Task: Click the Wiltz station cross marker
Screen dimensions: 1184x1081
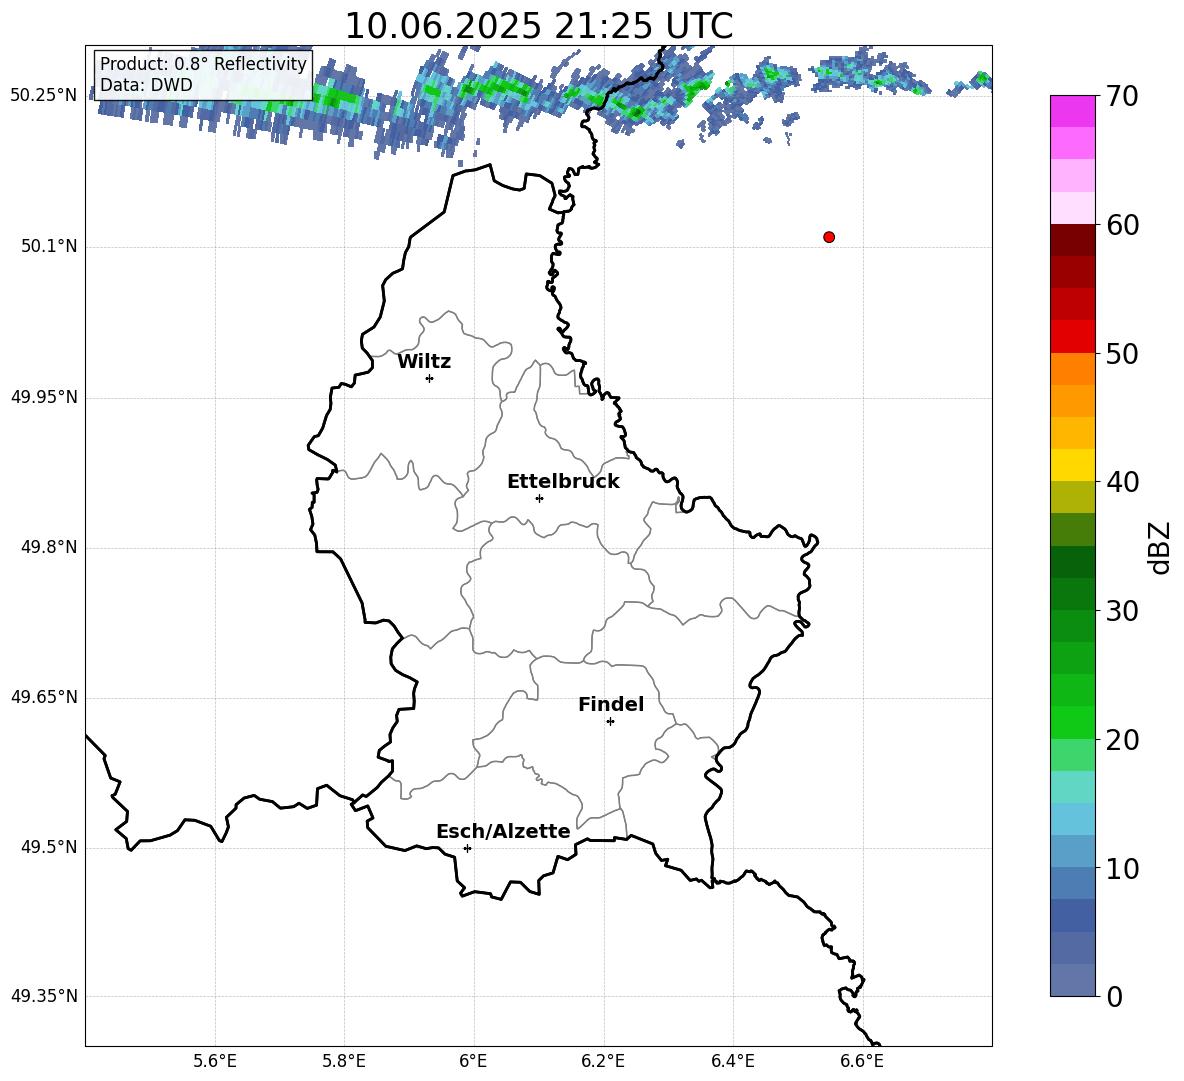Action: (x=430, y=378)
